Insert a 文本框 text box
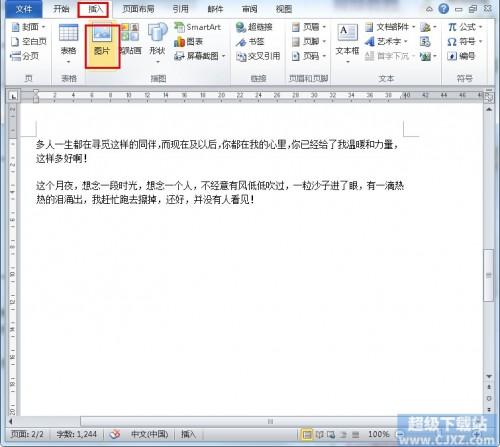The image size is (500, 447). [x=347, y=43]
